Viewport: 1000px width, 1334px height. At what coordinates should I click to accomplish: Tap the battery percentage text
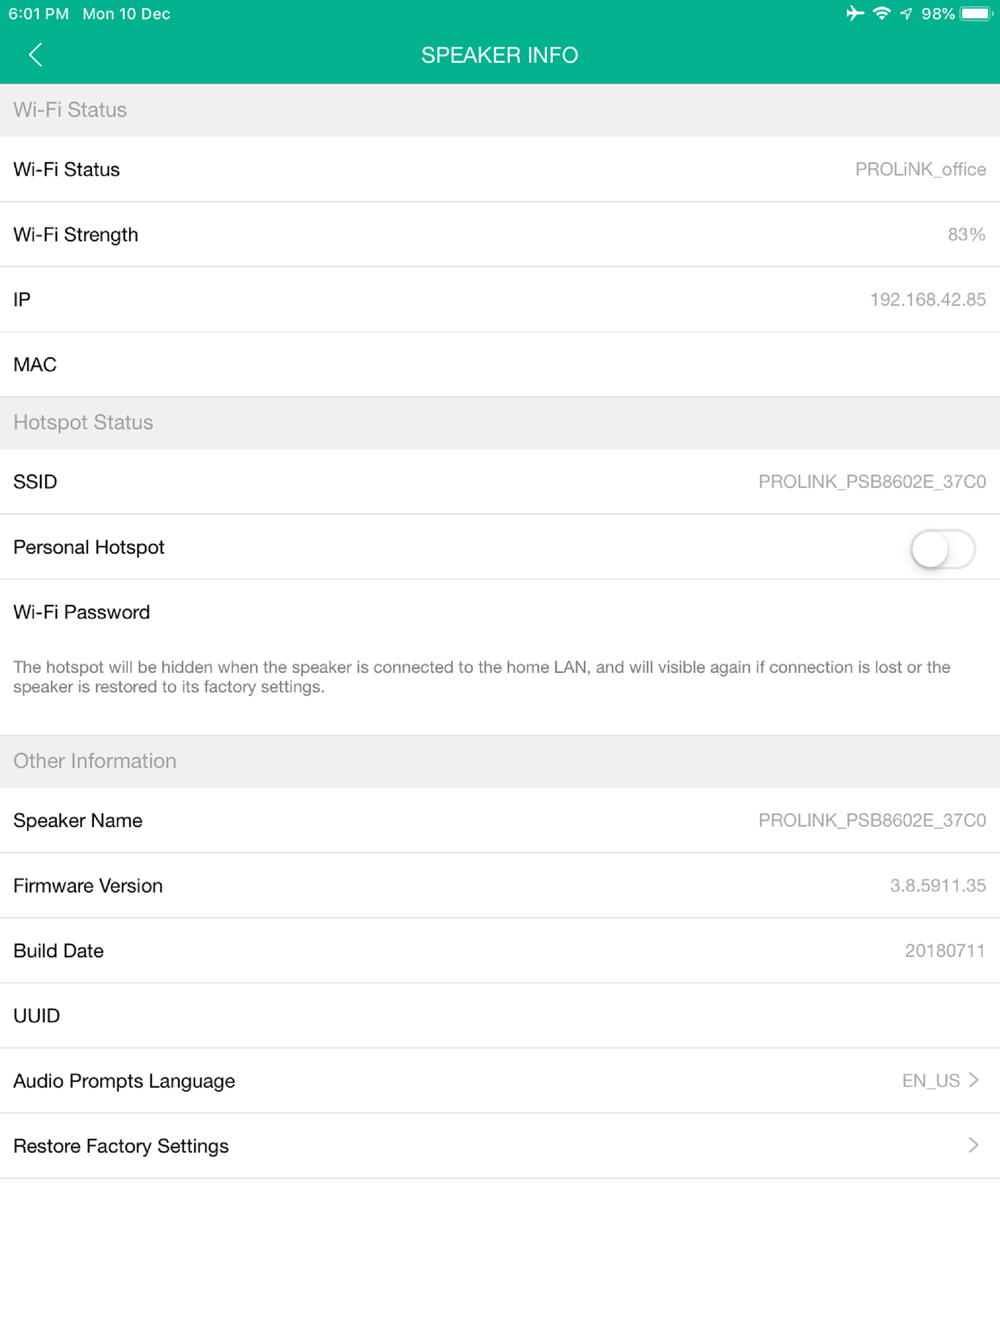[938, 14]
